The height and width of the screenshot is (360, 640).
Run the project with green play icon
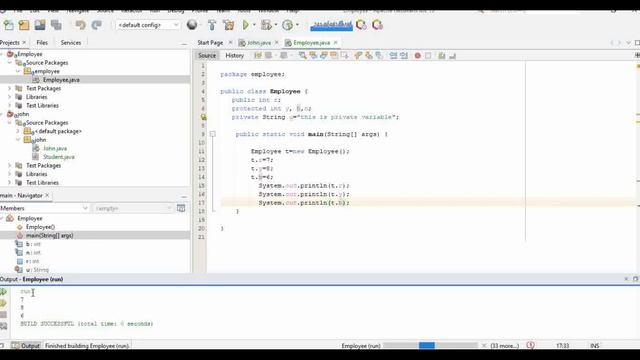[246, 25]
